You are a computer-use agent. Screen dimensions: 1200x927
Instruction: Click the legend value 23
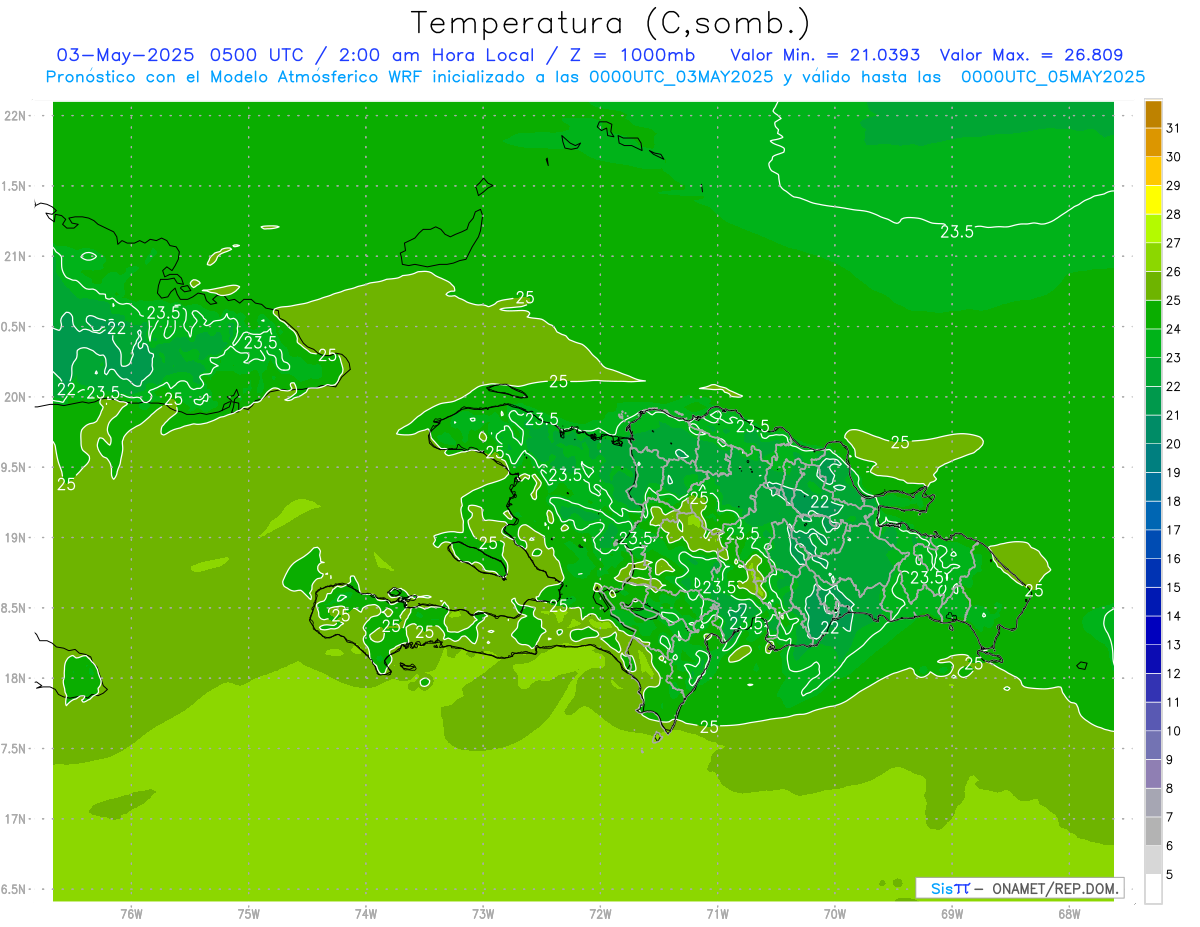pos(1173,358)
